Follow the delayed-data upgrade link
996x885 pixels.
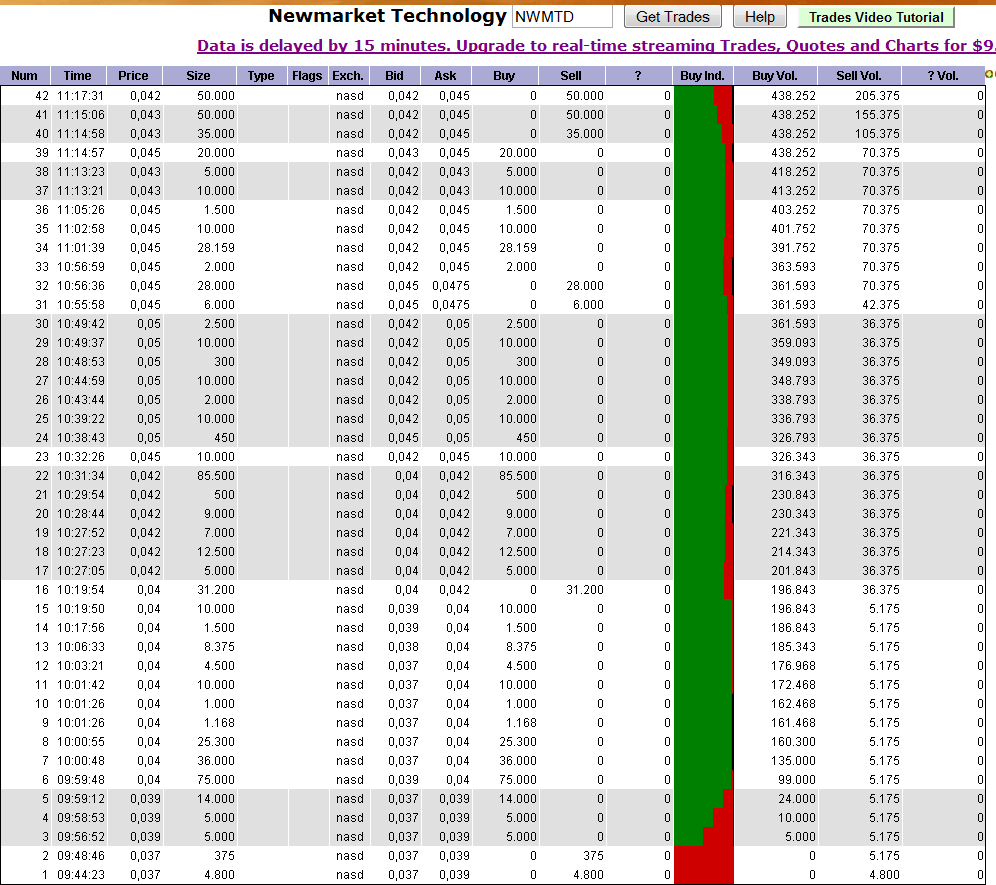(596, 46)
